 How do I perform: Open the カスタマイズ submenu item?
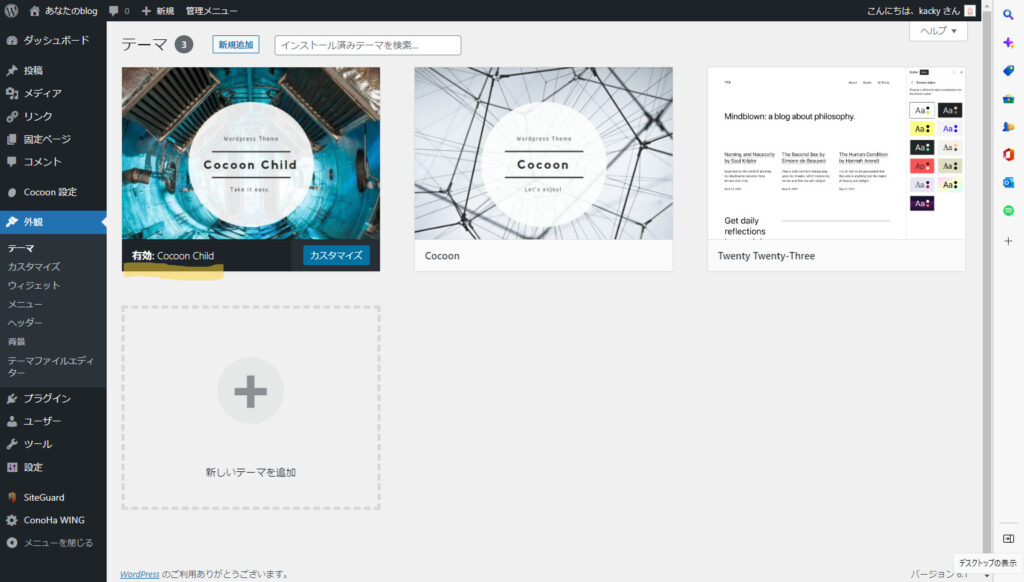[34, 267]
